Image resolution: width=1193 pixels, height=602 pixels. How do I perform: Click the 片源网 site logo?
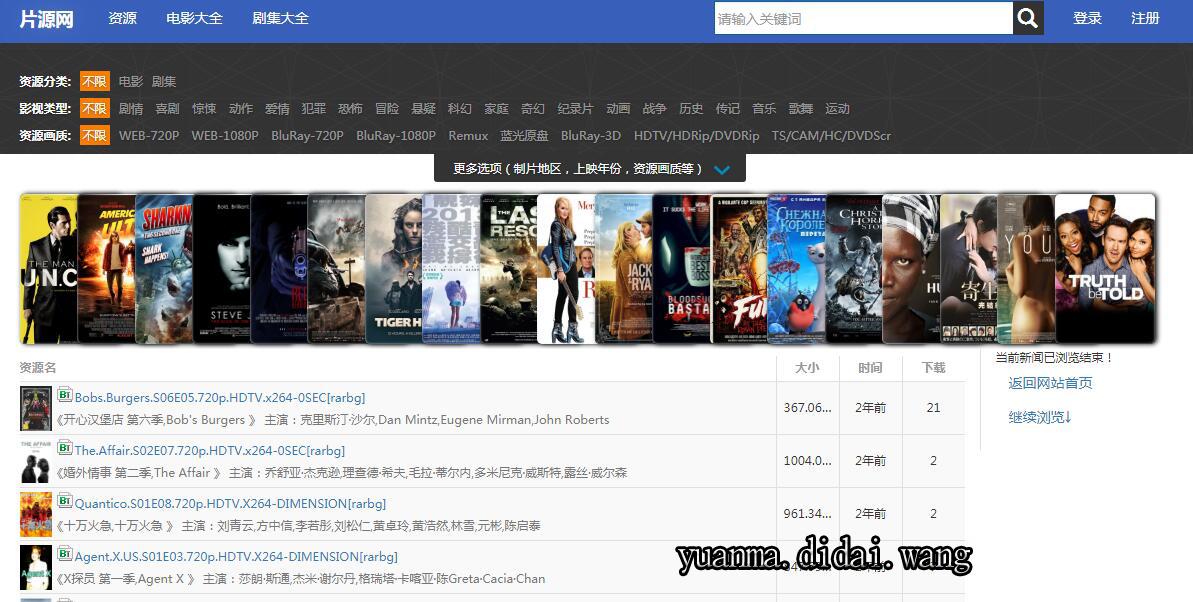46,19
